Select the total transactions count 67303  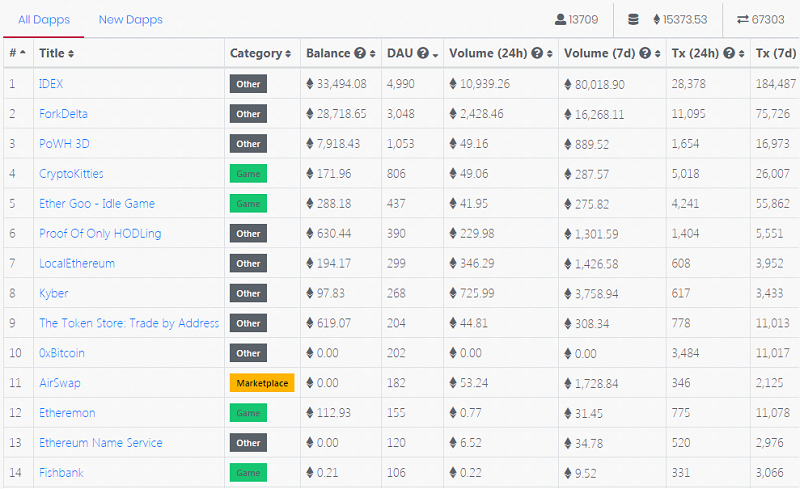pos(768,19)
